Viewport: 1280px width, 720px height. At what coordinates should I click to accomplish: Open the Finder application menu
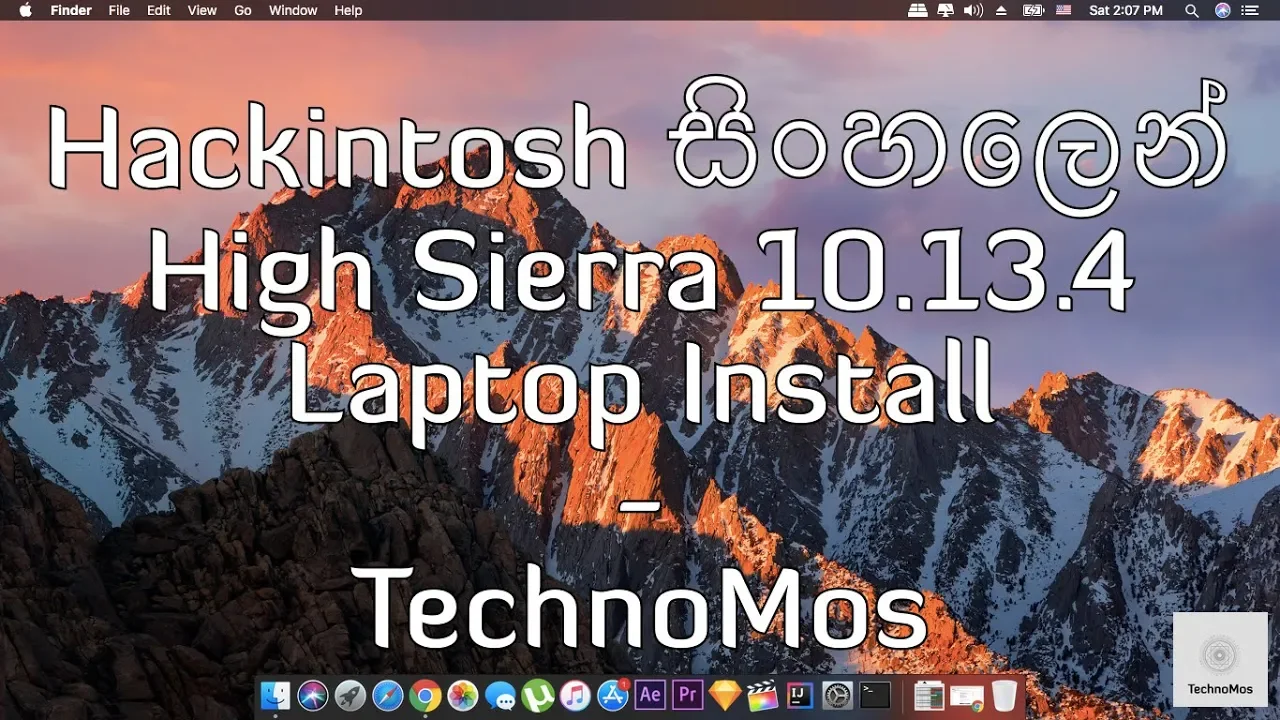[x=71, y=10]
